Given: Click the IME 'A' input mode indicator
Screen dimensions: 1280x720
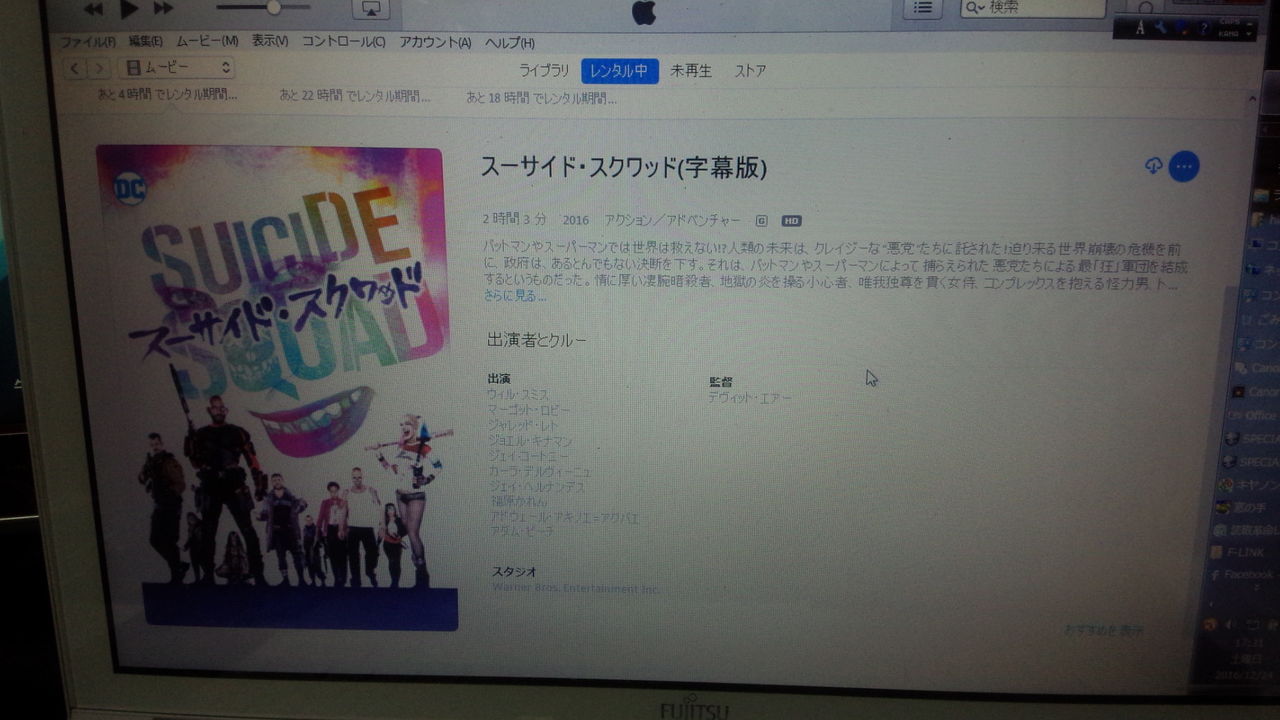Looking at the screenshot, I should pyautogui.click(x=1140, y=28).
